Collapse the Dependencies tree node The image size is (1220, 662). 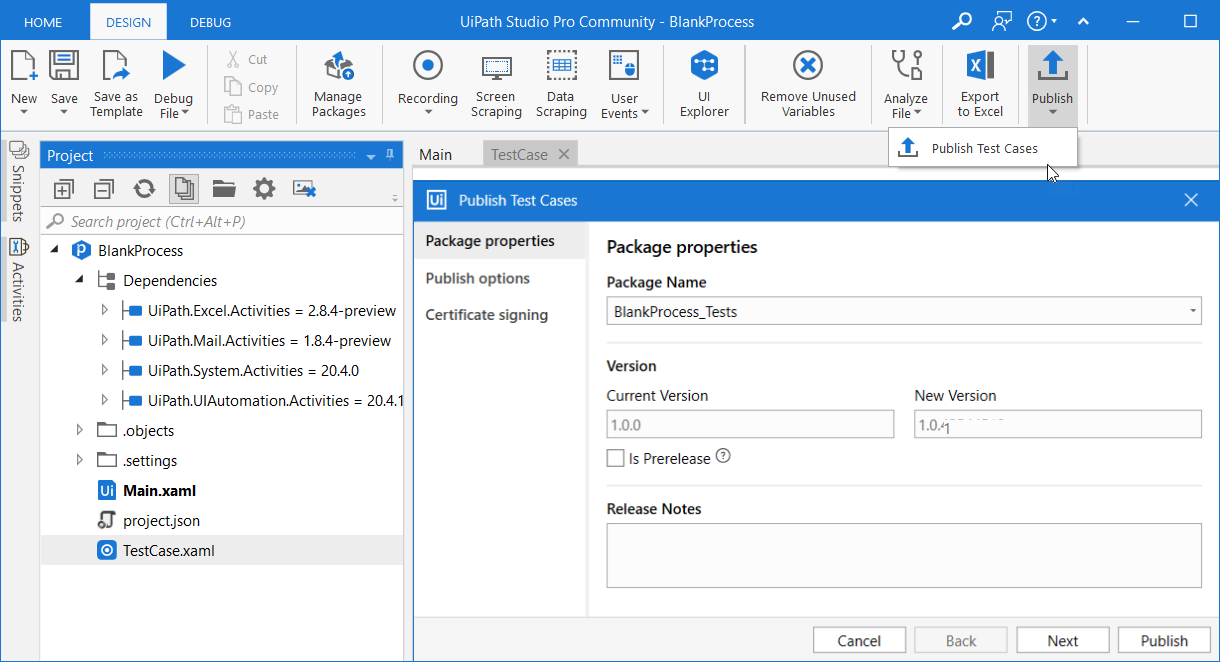coord(80,280)
